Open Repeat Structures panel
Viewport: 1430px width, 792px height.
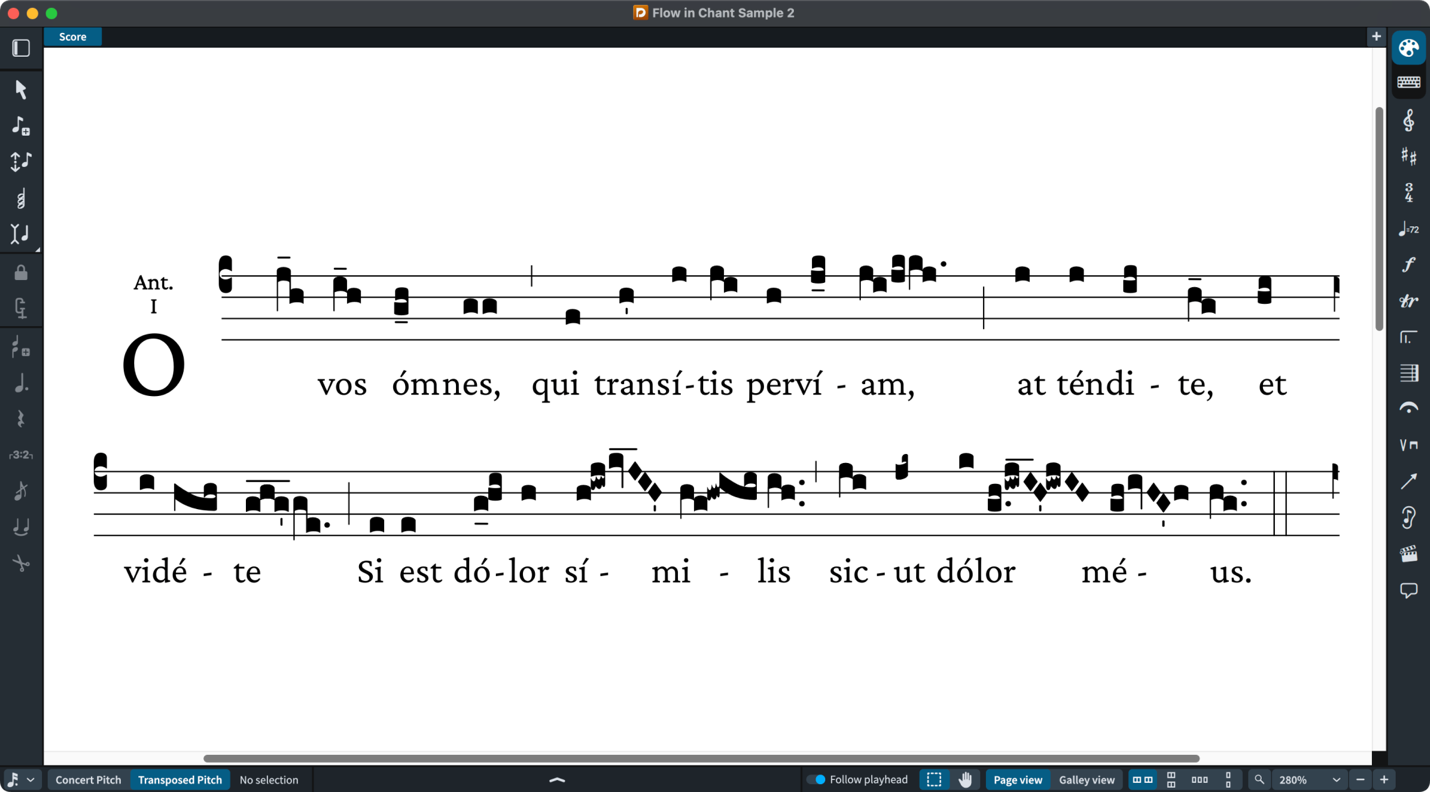click(x=1409, y=337)
